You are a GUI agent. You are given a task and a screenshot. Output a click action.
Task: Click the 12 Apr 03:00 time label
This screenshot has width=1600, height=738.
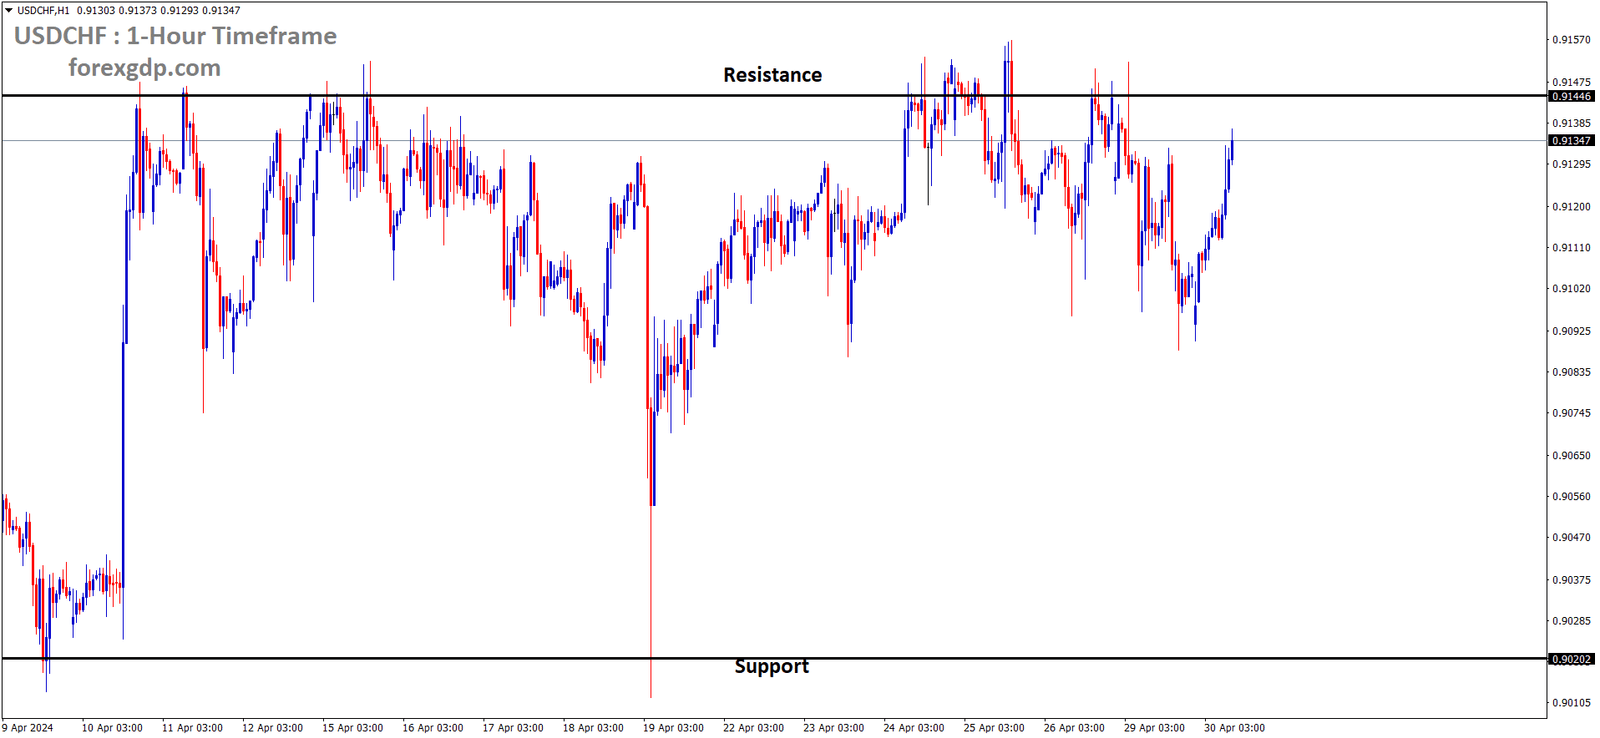point(272,728)
